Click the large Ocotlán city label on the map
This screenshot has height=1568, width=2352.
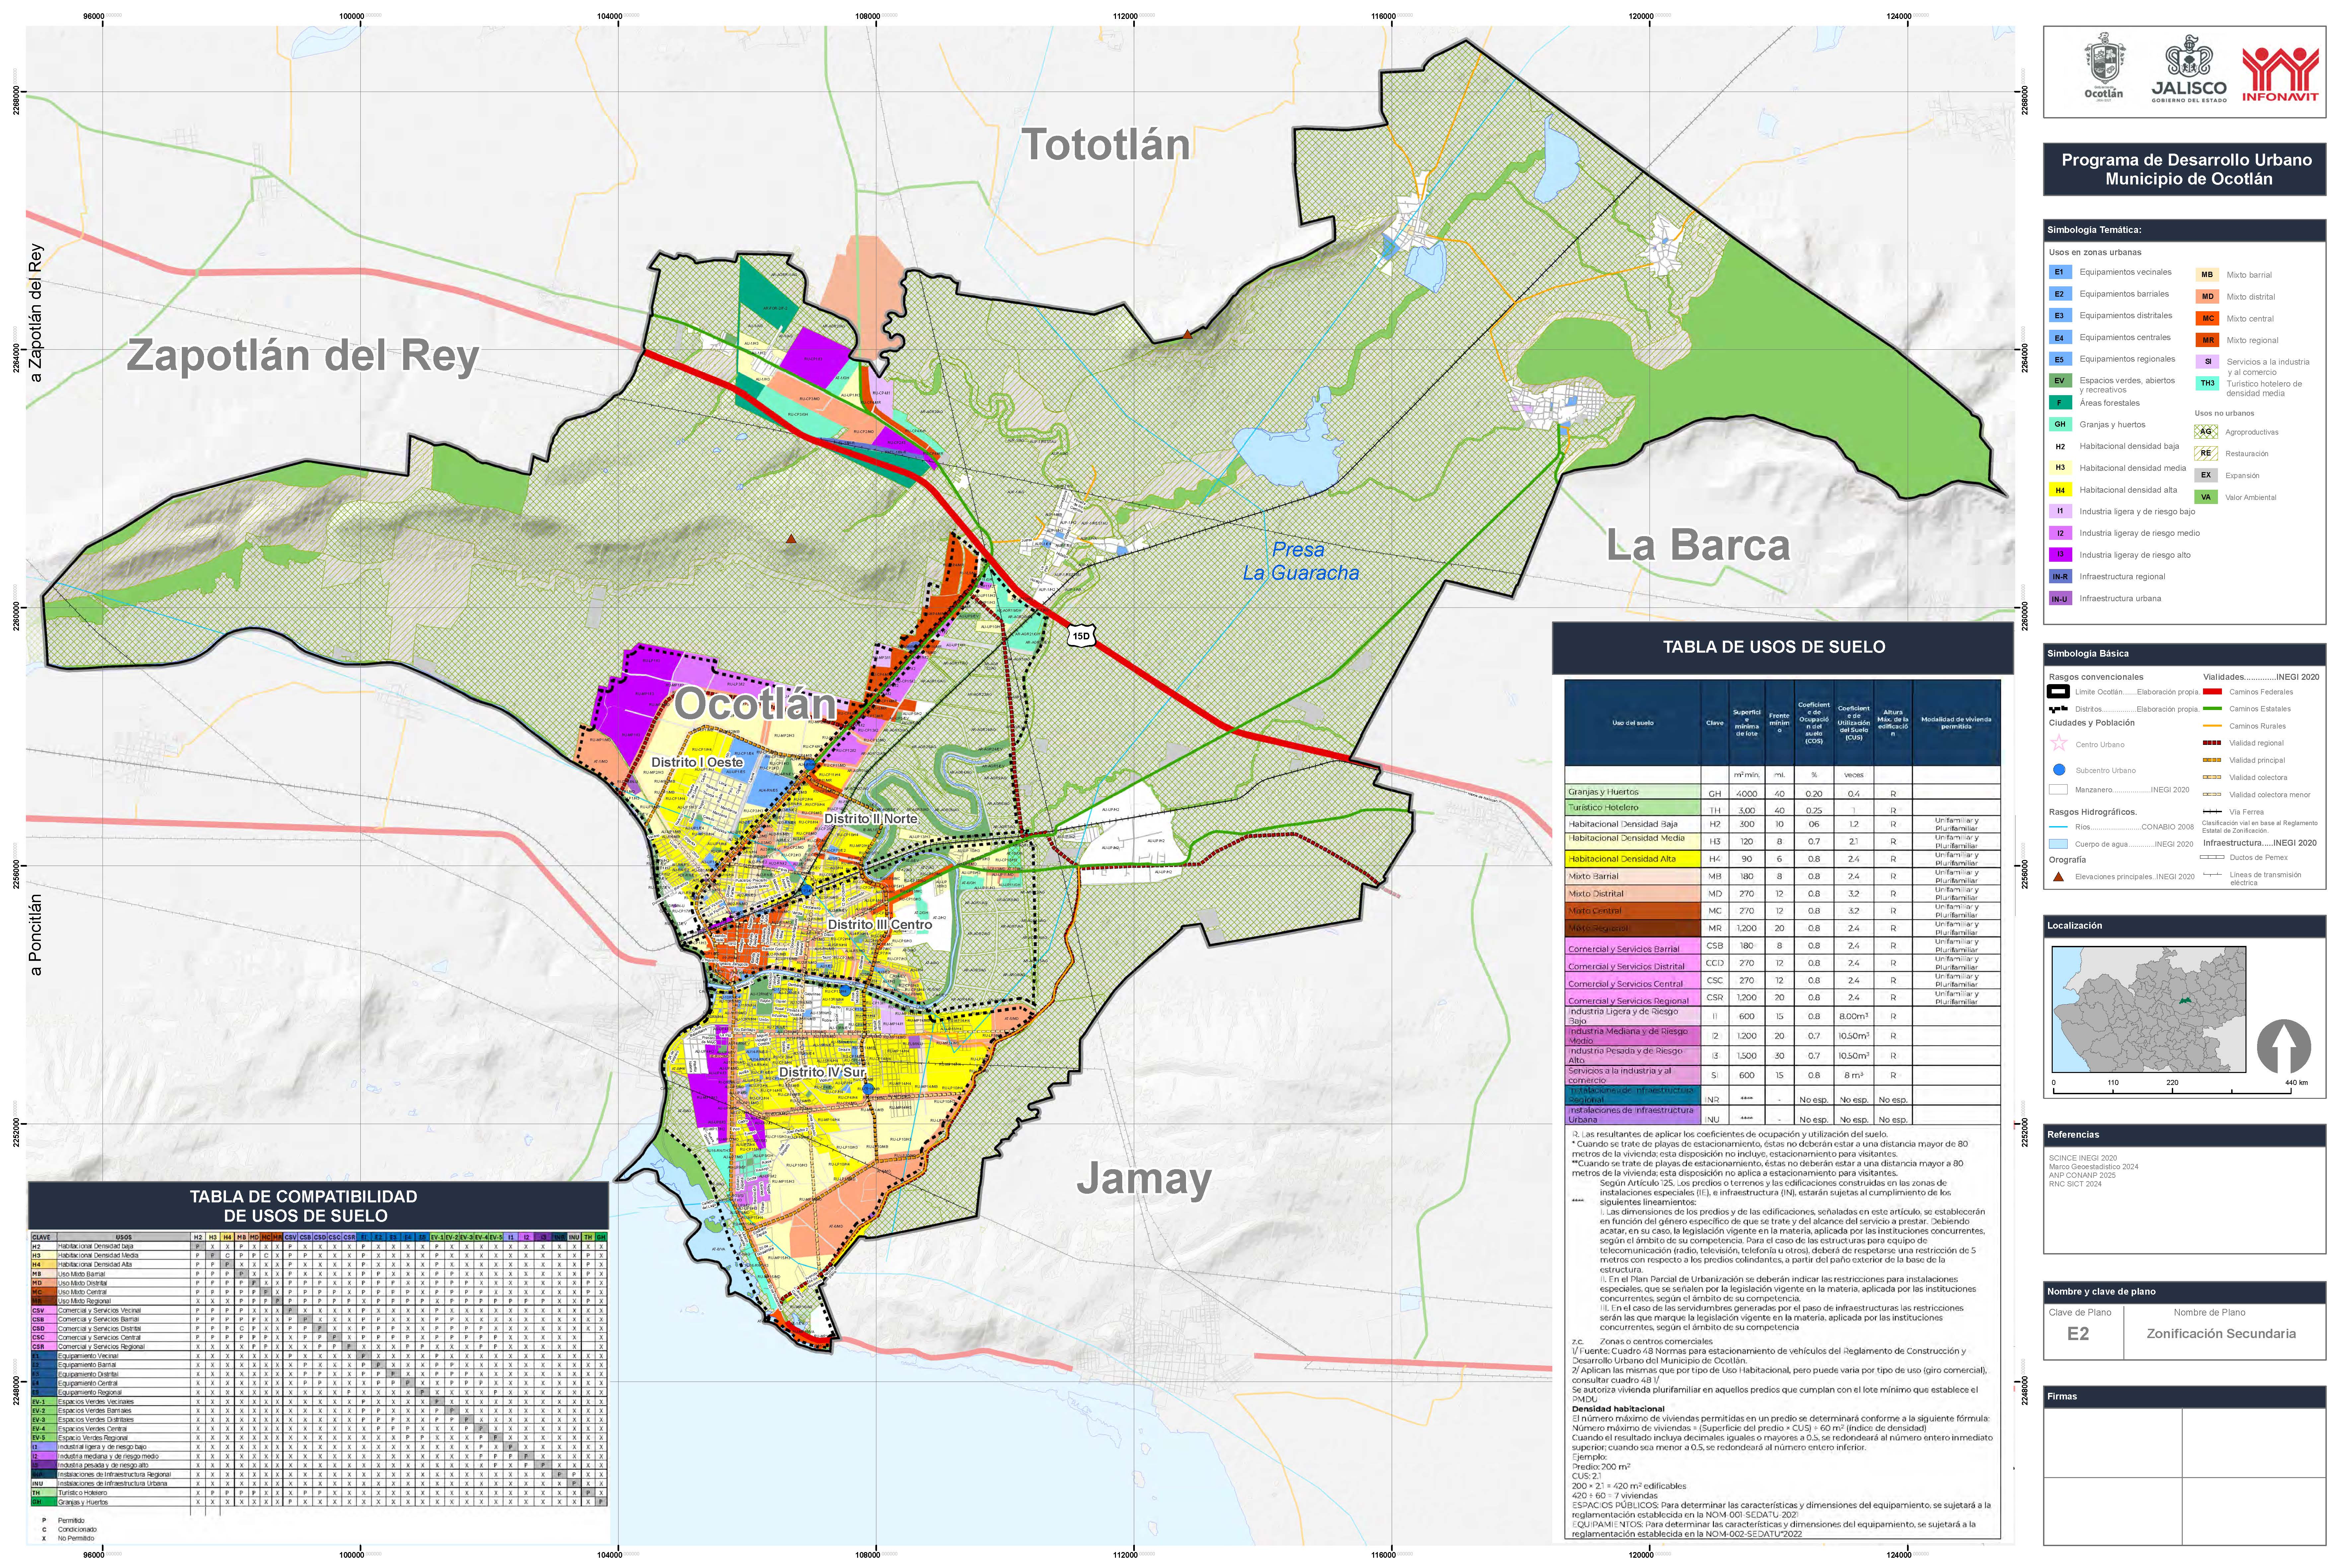[x=755, y=704]
